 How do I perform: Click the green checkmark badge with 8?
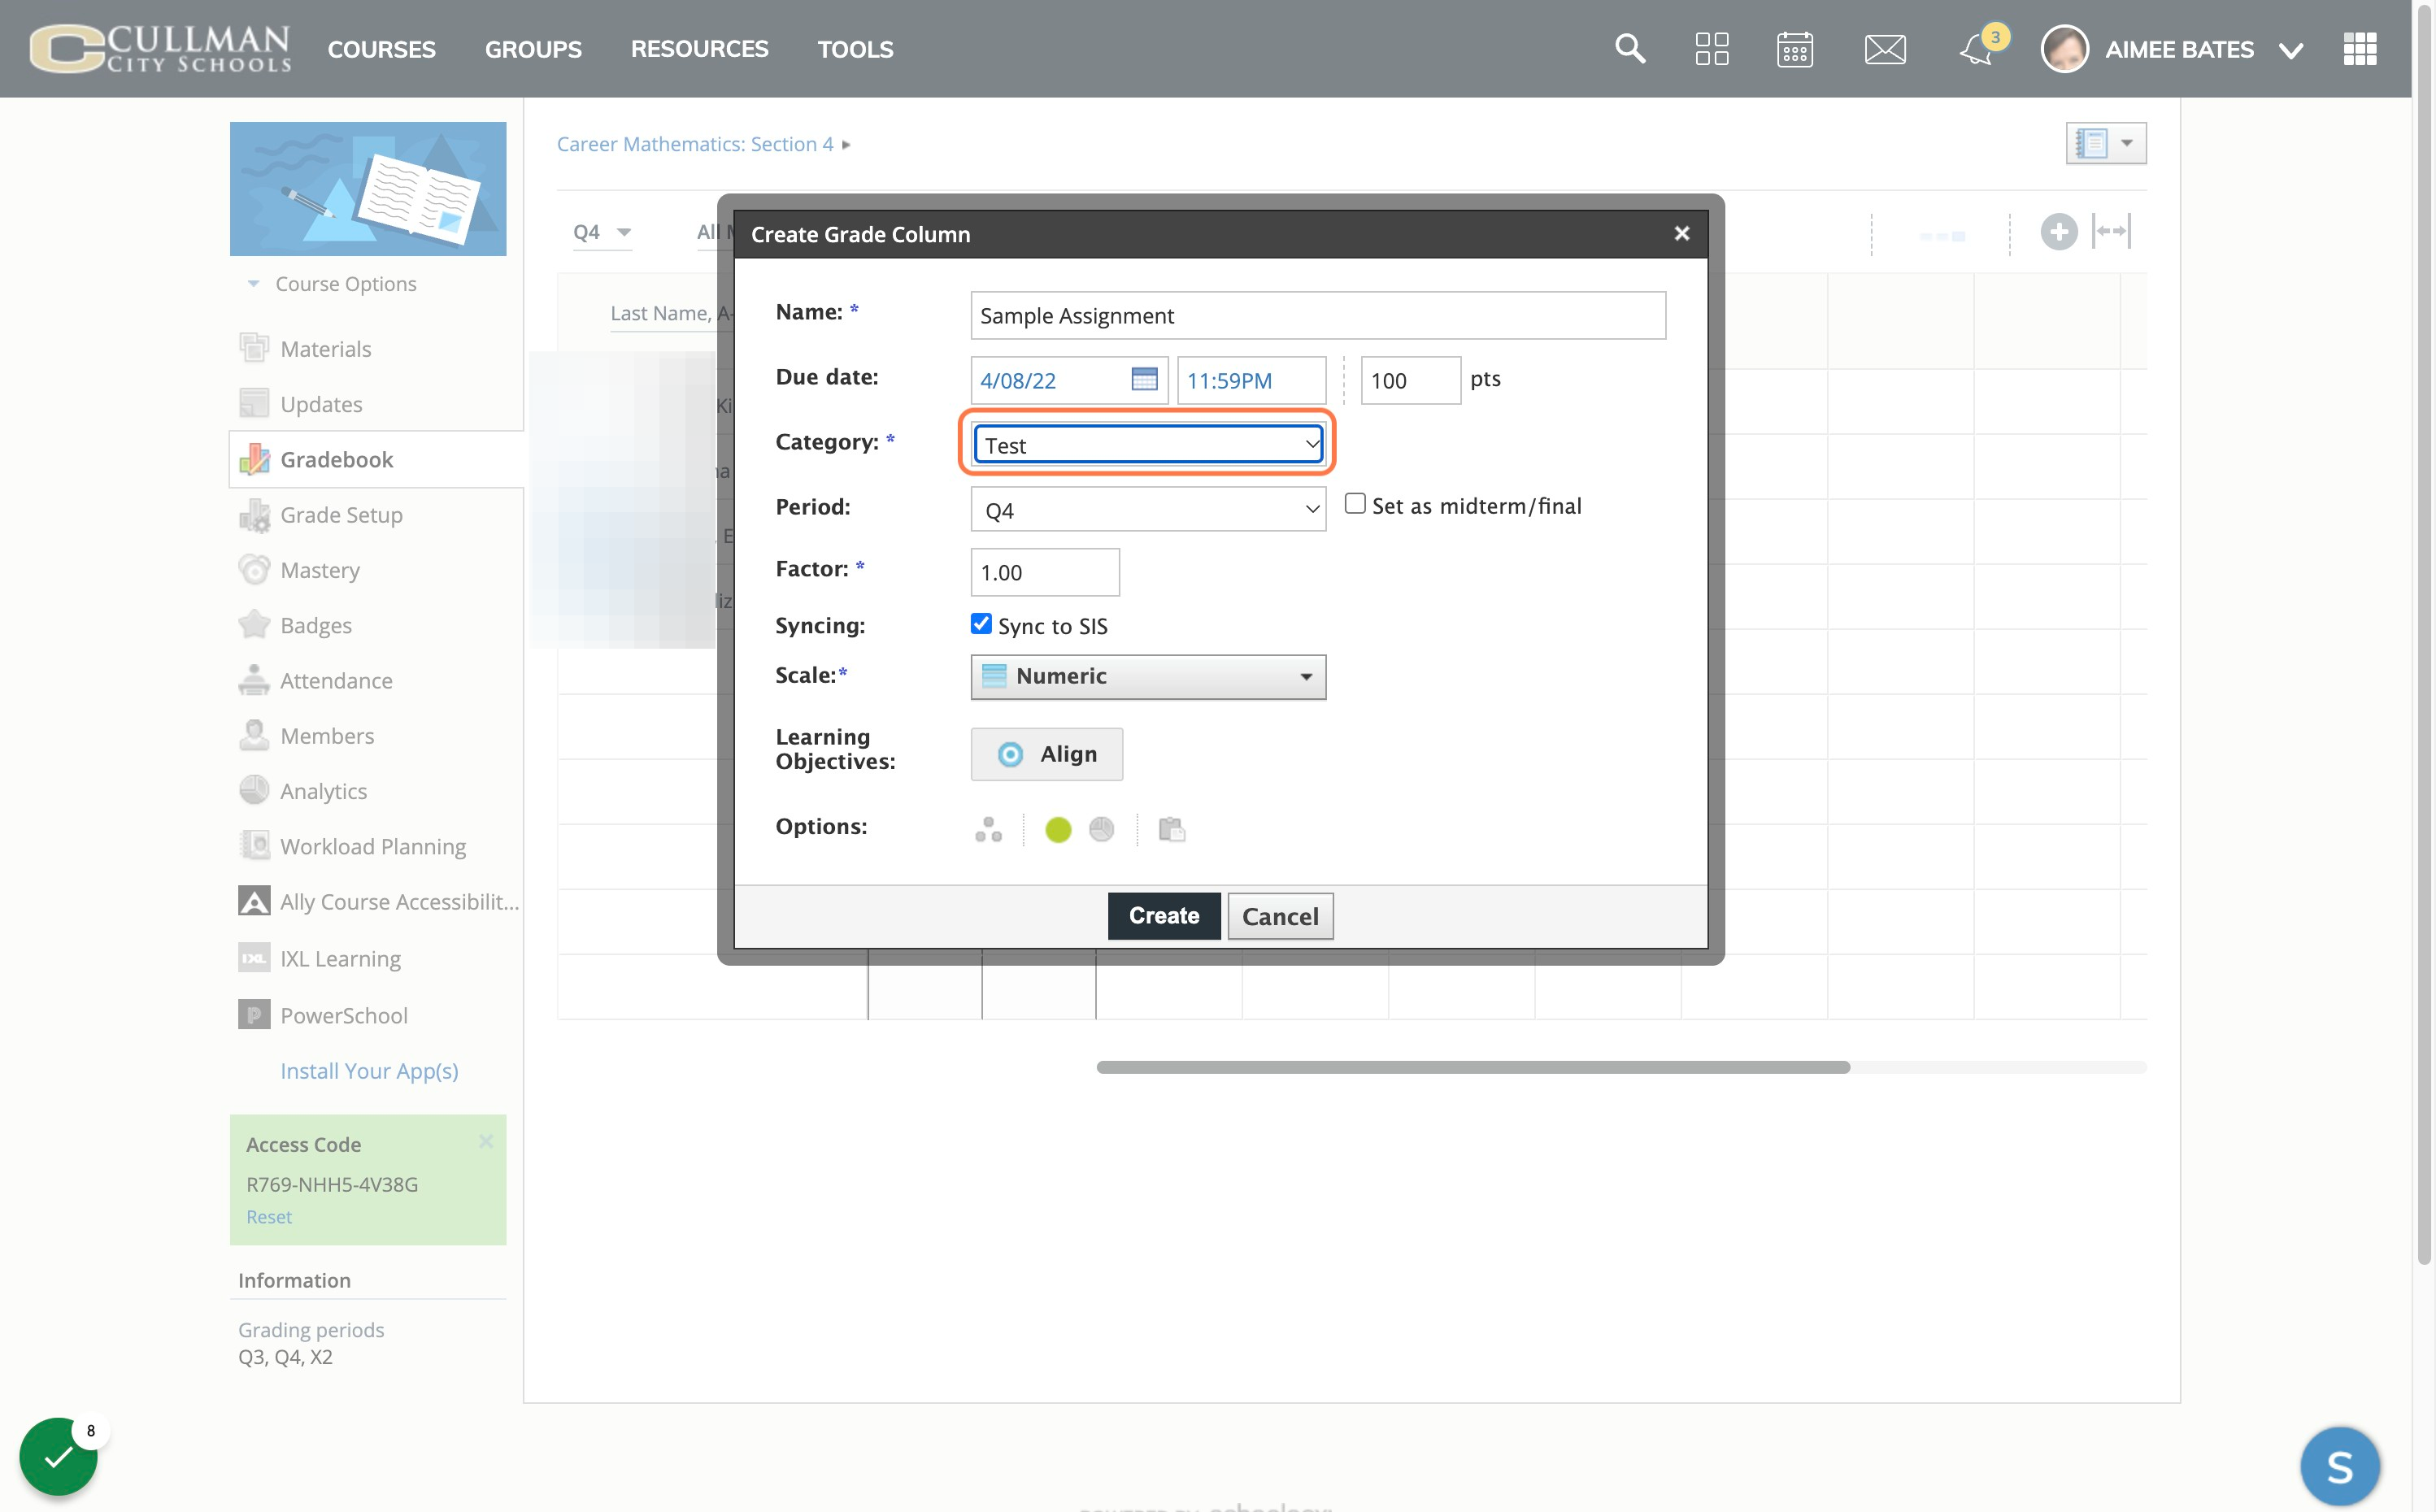[x=58, y=1456]
